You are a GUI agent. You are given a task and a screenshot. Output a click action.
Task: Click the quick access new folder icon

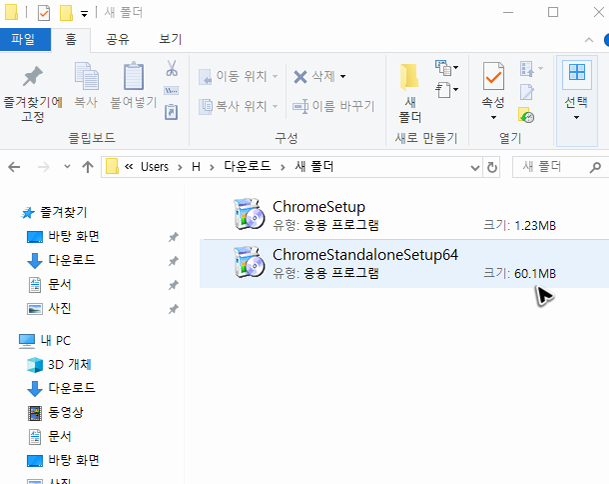pos(66,13)
